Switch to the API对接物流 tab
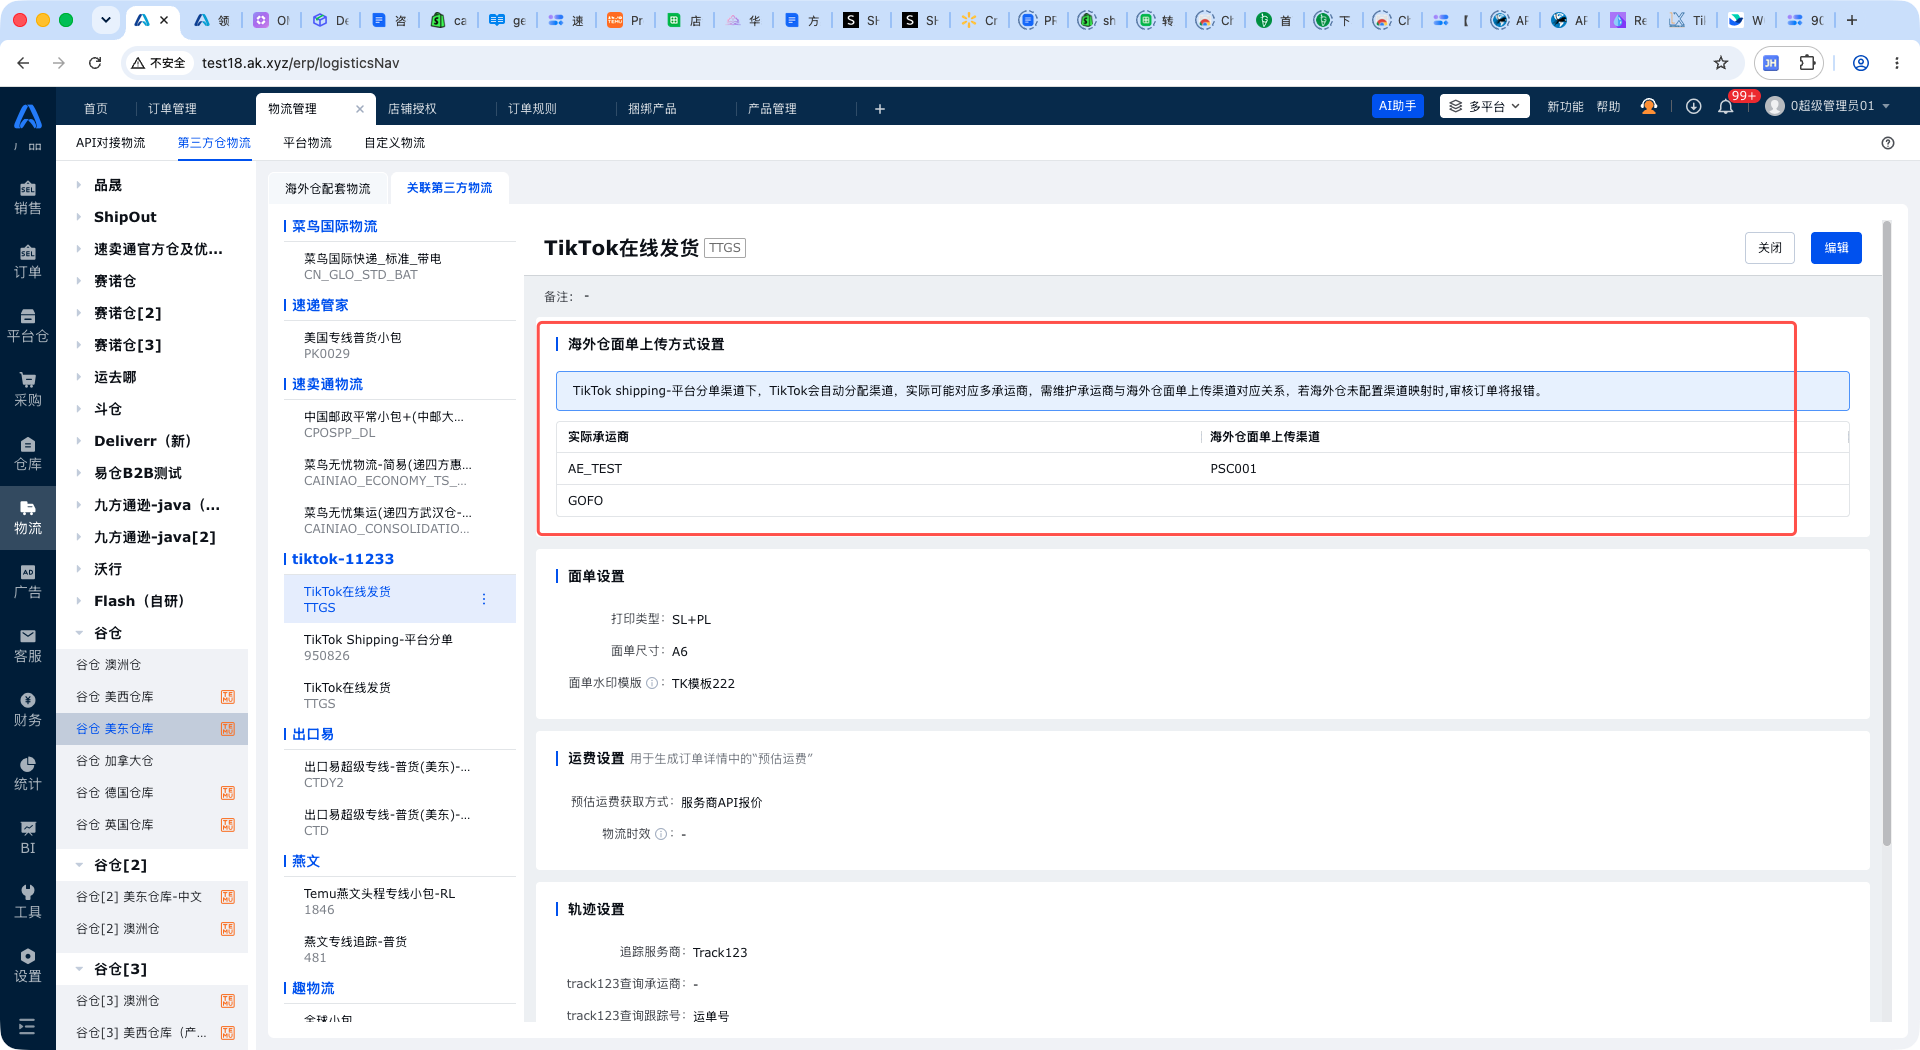1920x1050 pixels. (110, 143)
